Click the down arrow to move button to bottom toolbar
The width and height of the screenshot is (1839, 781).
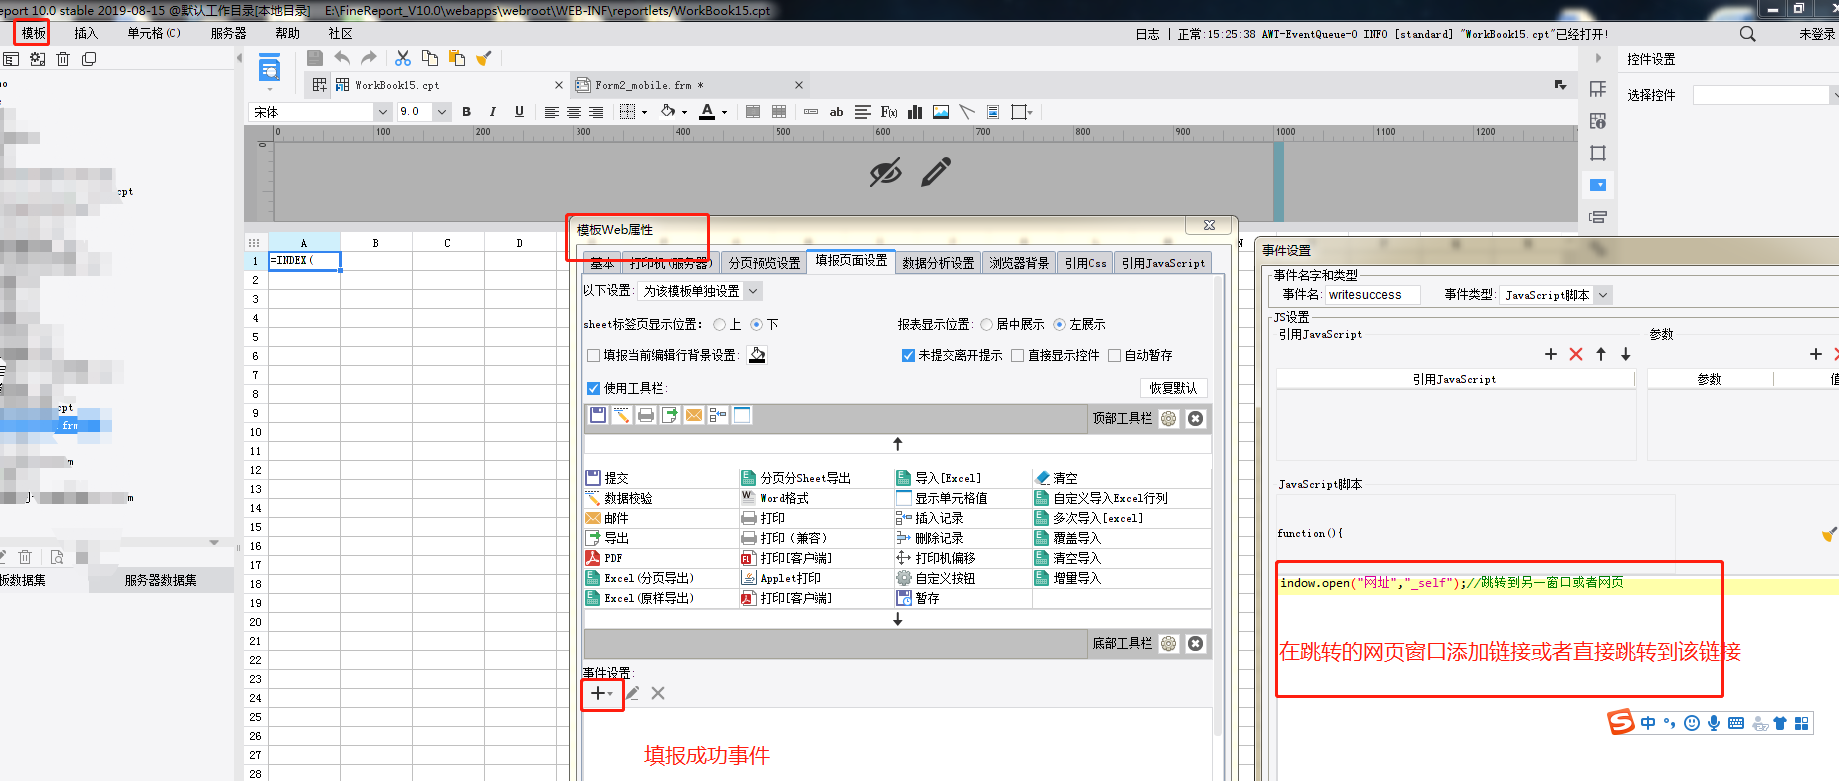pyautogui.click(x=898, y=619)
